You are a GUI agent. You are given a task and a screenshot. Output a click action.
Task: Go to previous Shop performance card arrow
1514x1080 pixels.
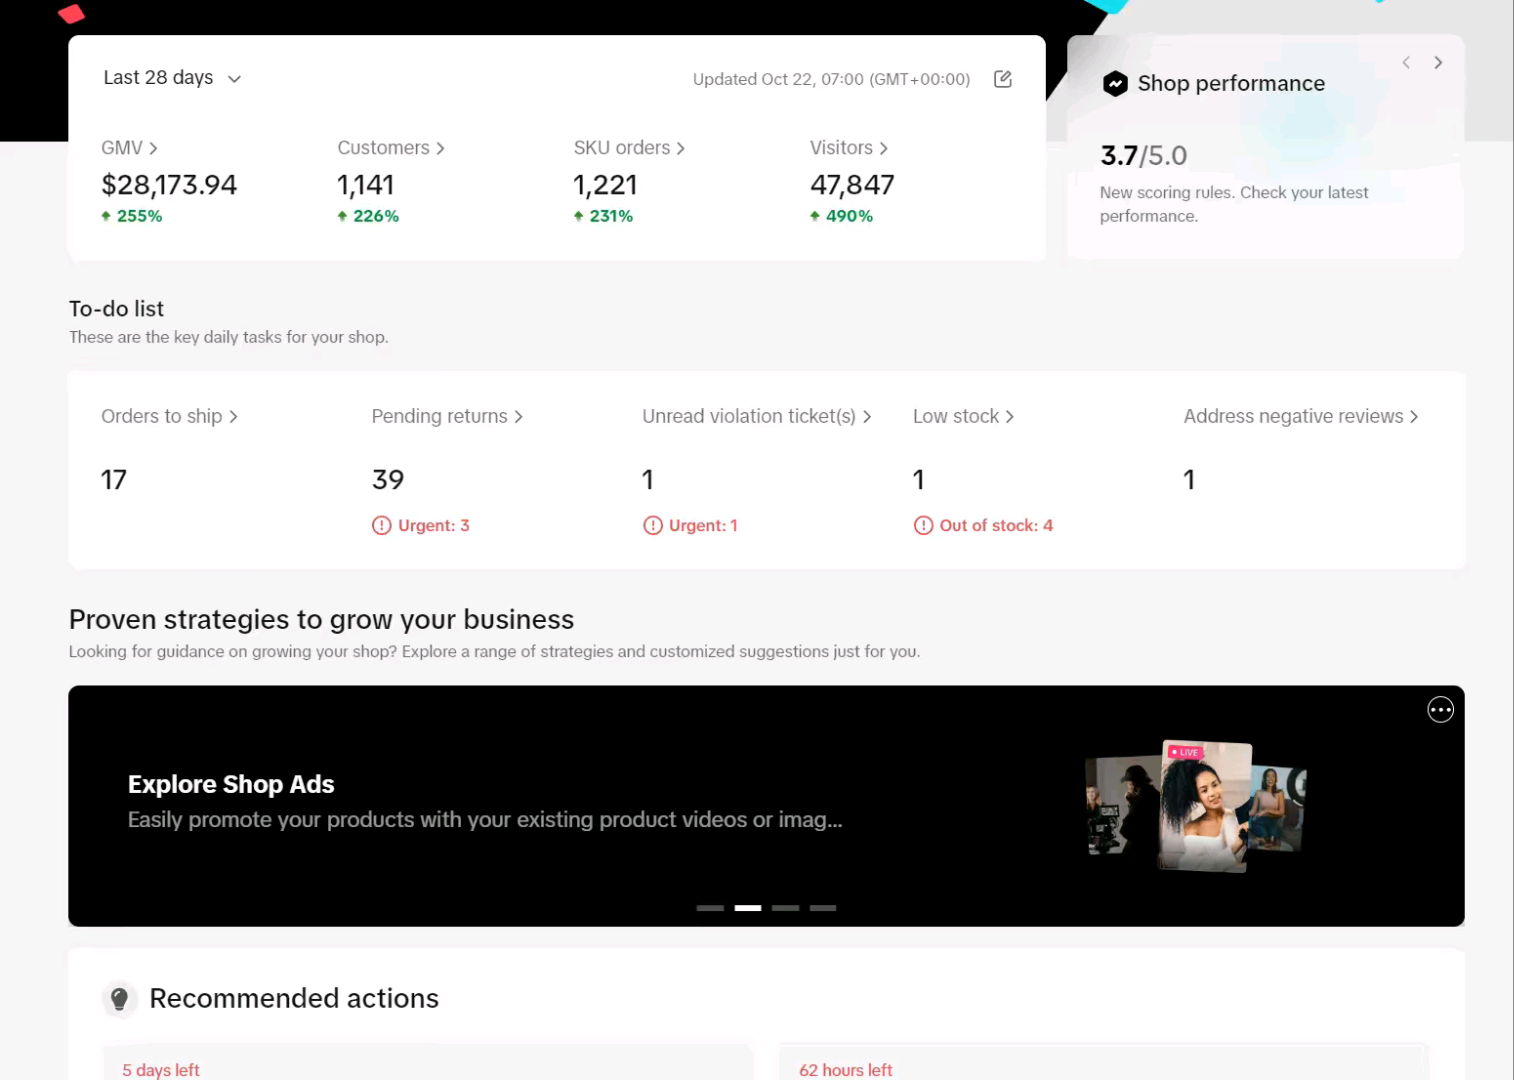point(1406,63)
